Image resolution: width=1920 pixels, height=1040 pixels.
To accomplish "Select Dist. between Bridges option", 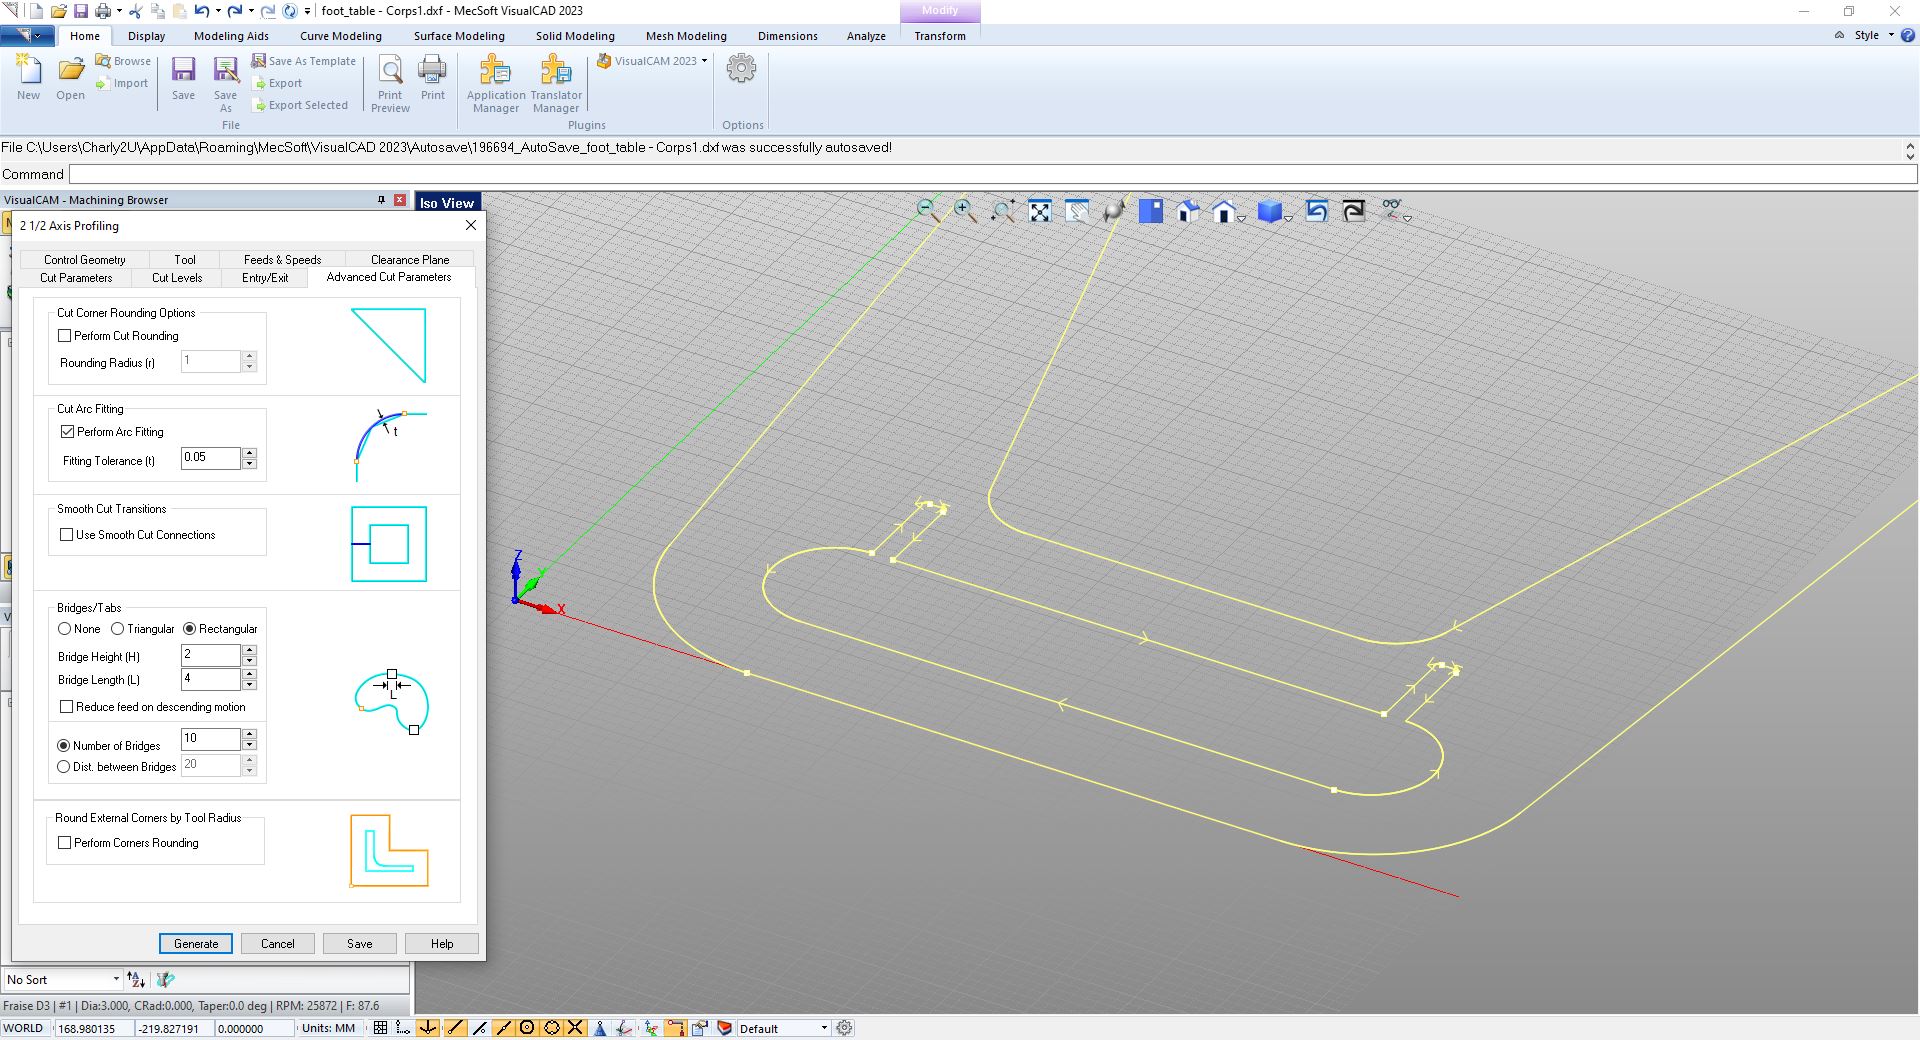I will (x=64, y=767).
